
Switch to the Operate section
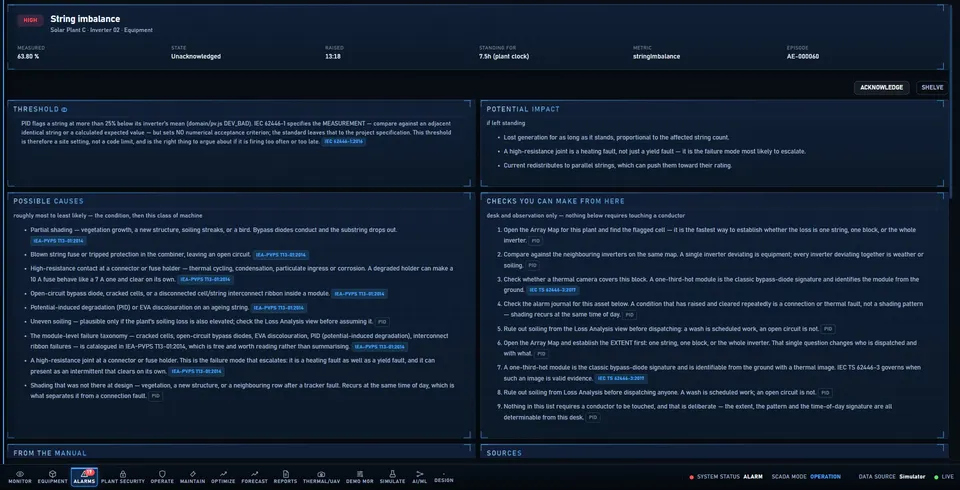[162, 477]
